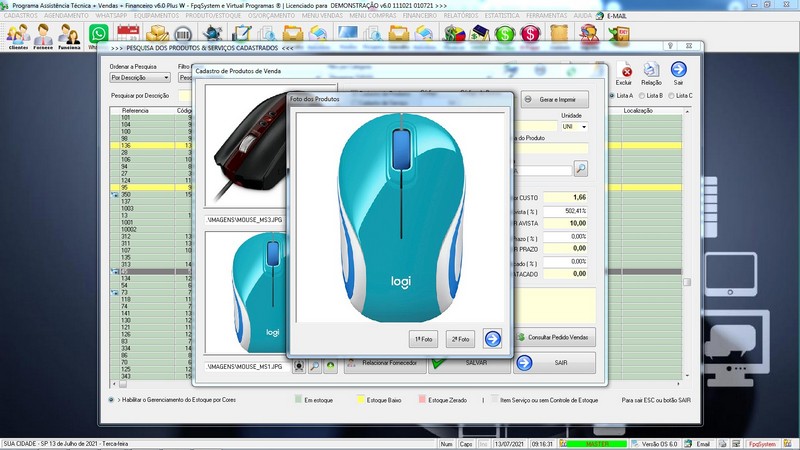Open the Unidade UNI dropdown
Image resolution: width=800 pixels, height=450 pixels.
(x=574, y=127)
